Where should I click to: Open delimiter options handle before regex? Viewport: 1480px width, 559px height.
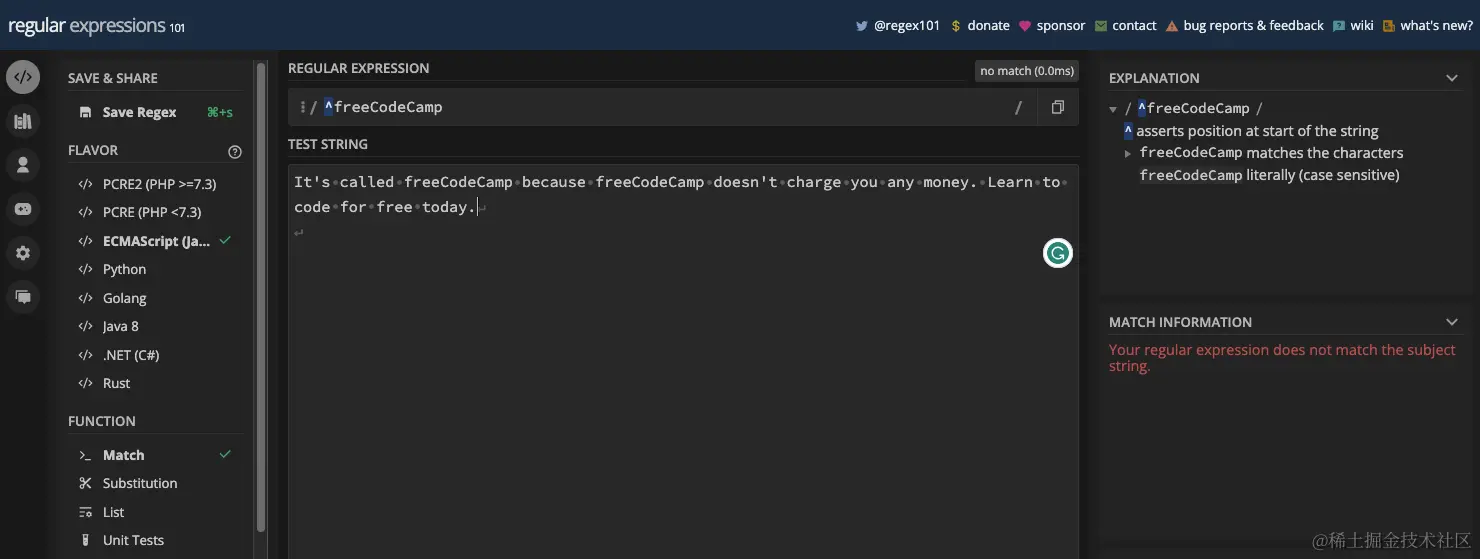pos(302,107)
